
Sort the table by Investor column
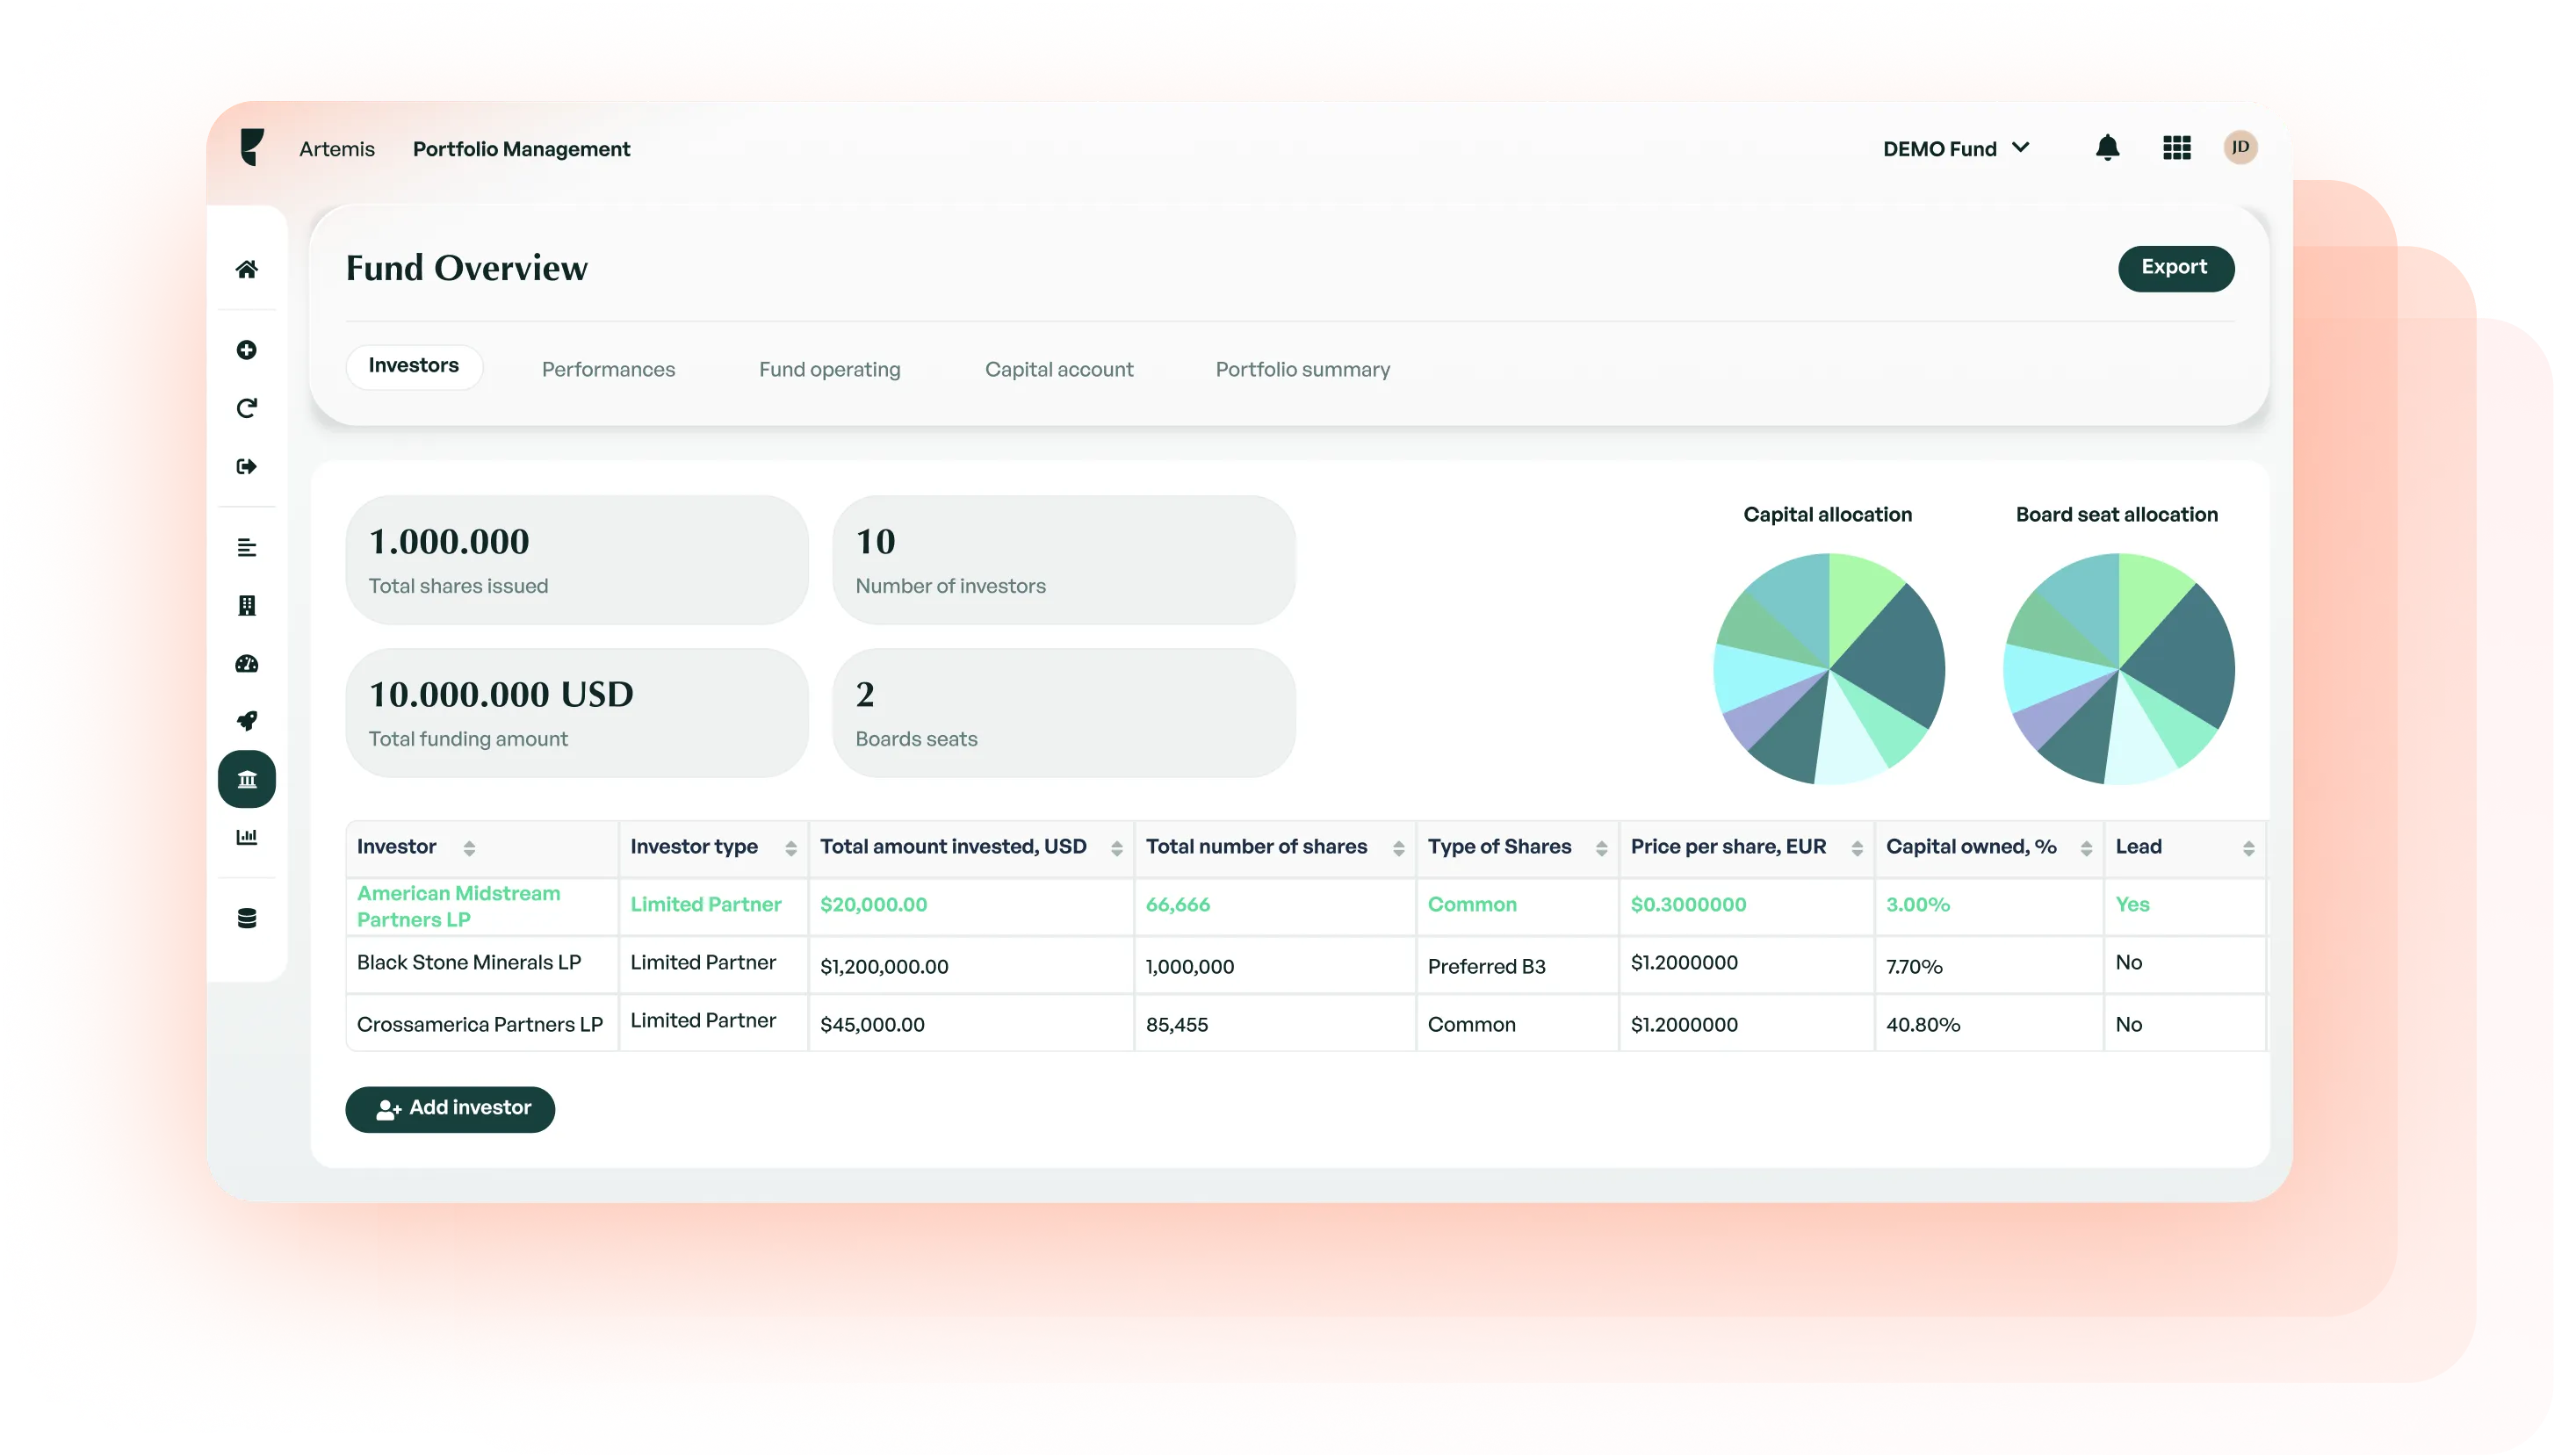(470, 847)
